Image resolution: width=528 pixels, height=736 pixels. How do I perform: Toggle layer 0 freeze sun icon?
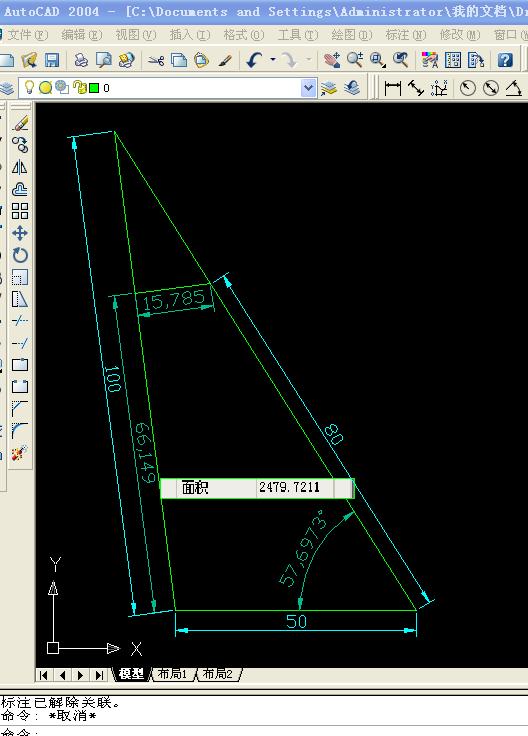click(x=46, y=88)
